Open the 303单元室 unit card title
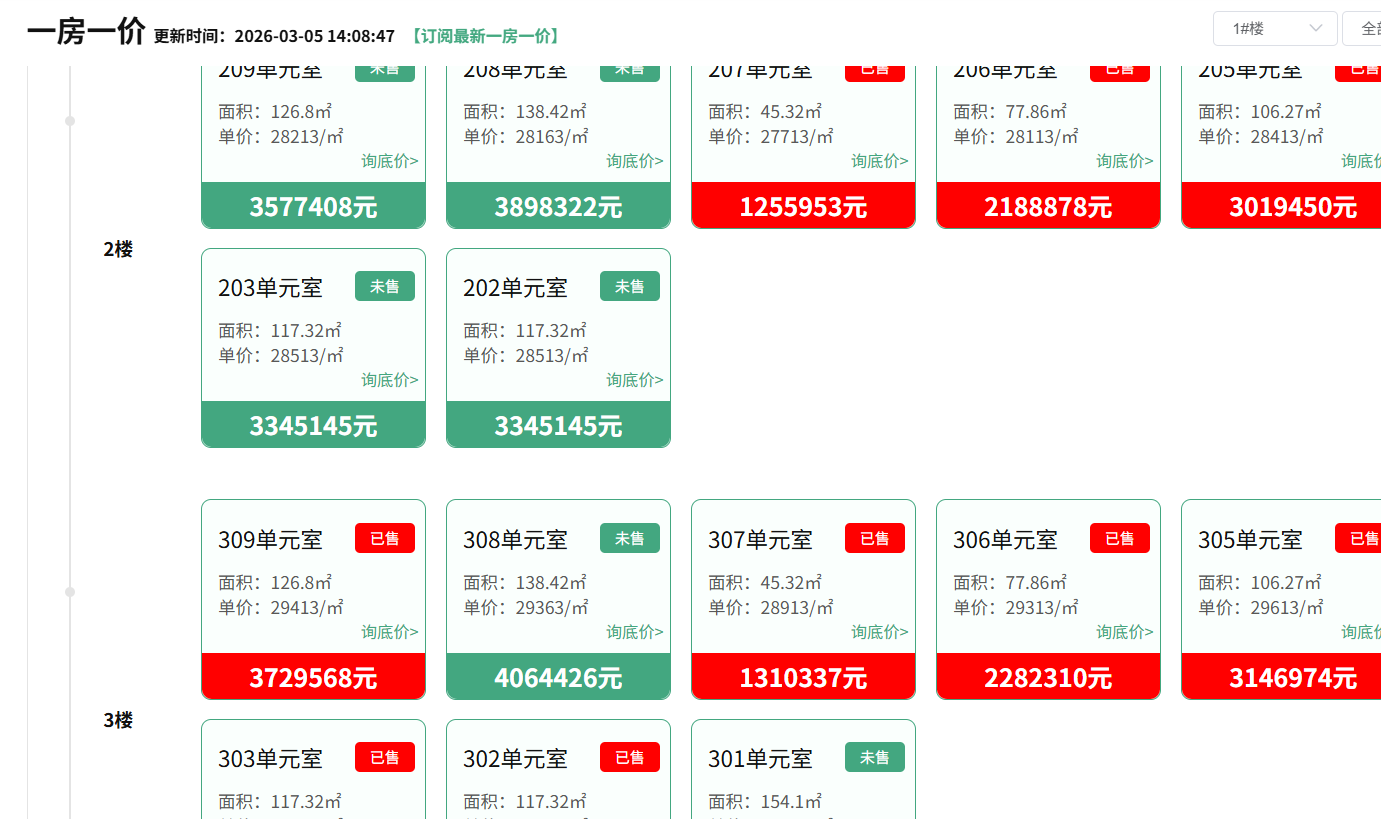This screenshot has height=819, width=1381. [270, 759]
